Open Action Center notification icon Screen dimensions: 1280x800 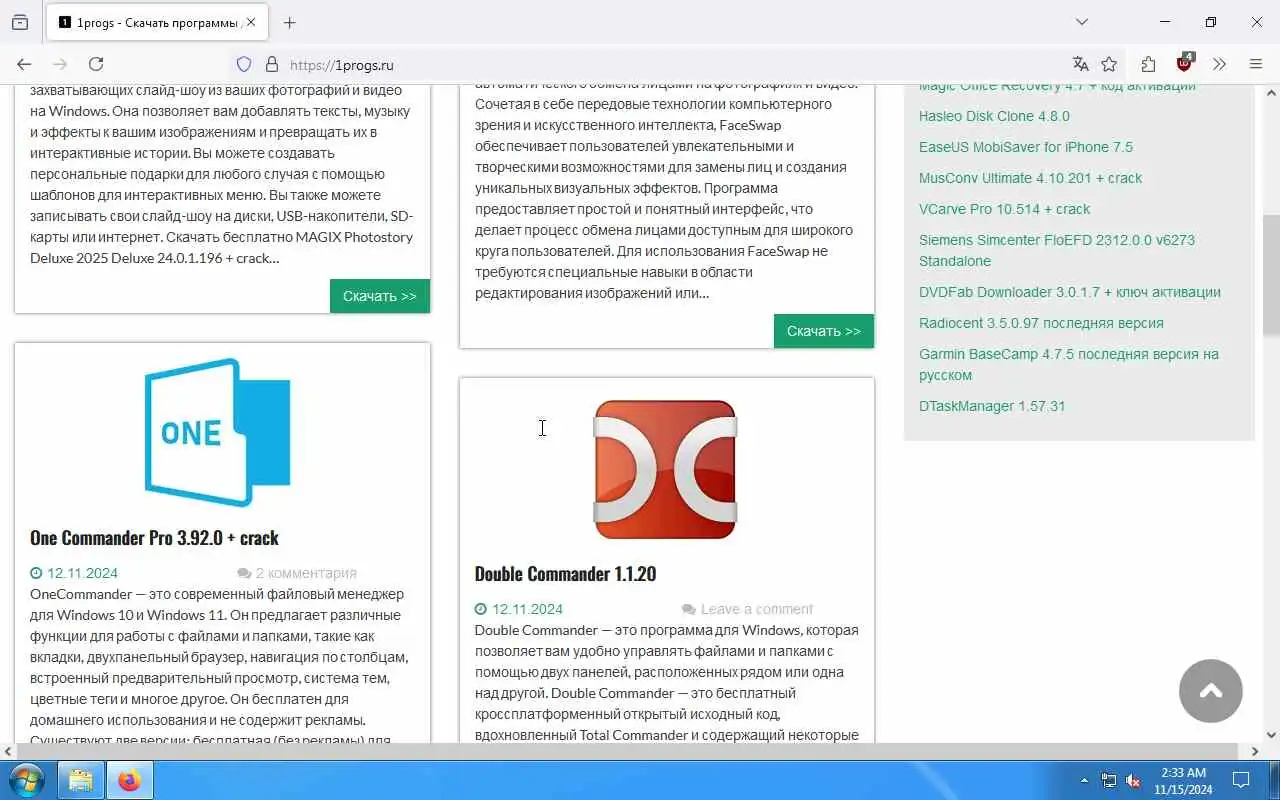click(1241, 780)
